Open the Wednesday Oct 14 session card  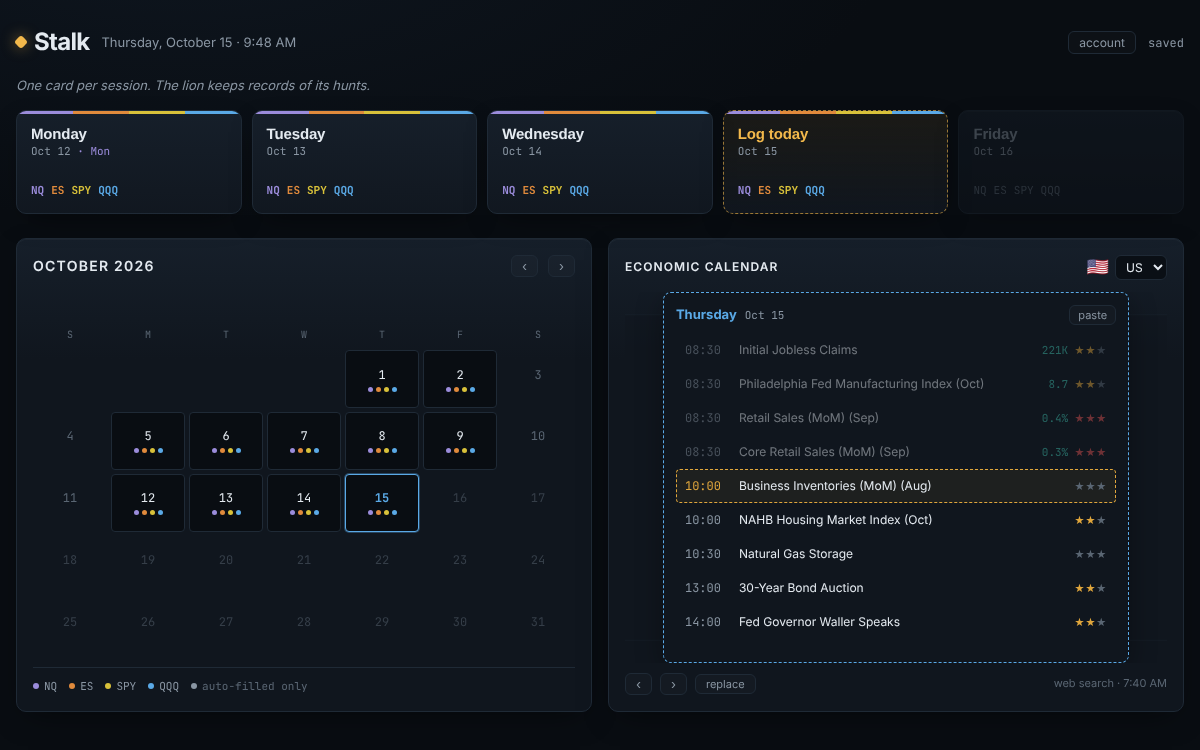(600, 162)
